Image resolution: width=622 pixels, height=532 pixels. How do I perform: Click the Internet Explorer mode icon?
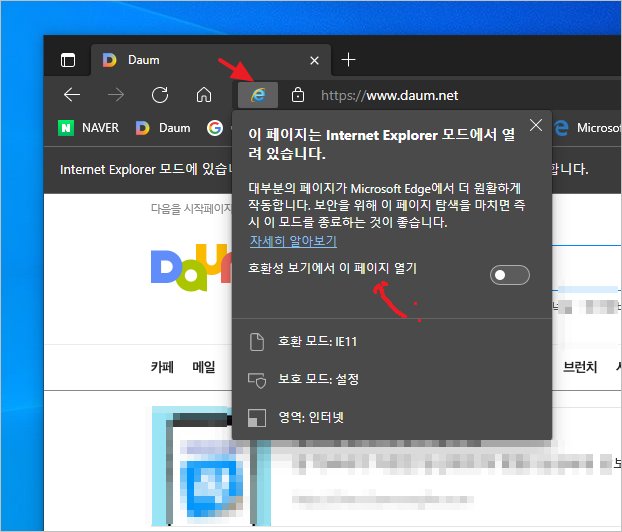click(258, 95)
